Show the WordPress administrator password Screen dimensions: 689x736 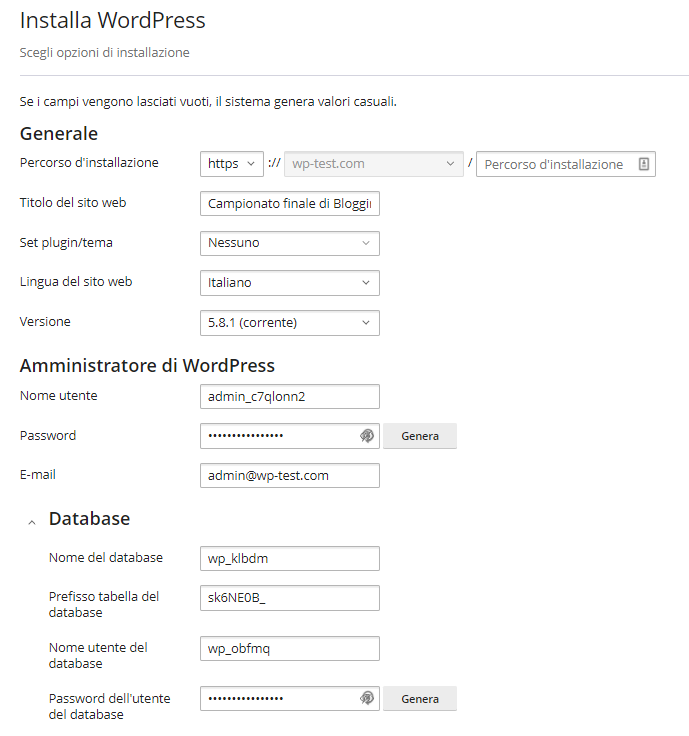(x=367, y=436)
